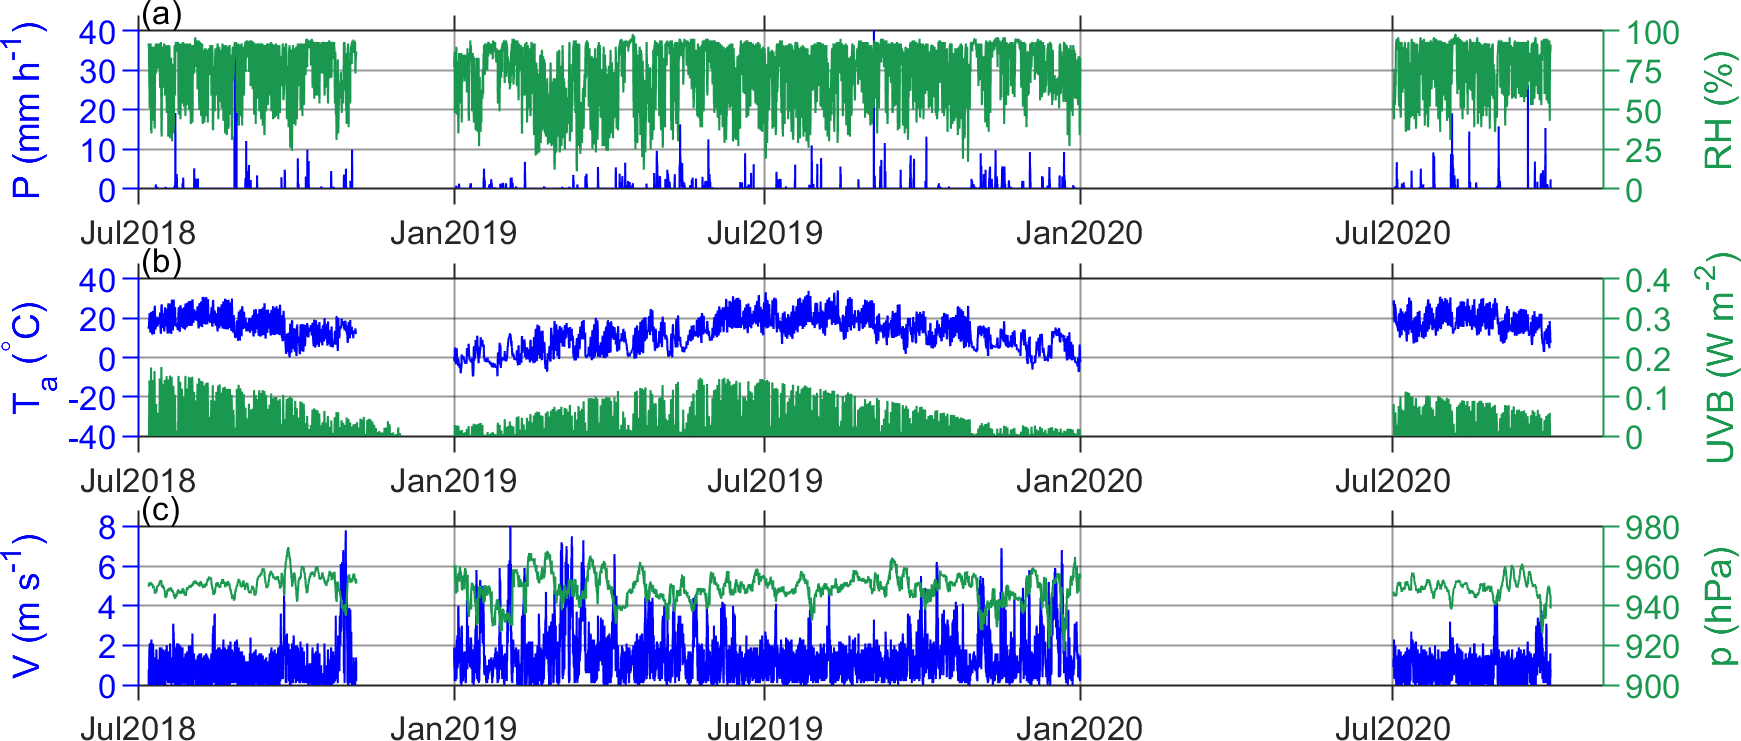Select the "V (m s-1)" wind speed axis title

coord(27,606)
